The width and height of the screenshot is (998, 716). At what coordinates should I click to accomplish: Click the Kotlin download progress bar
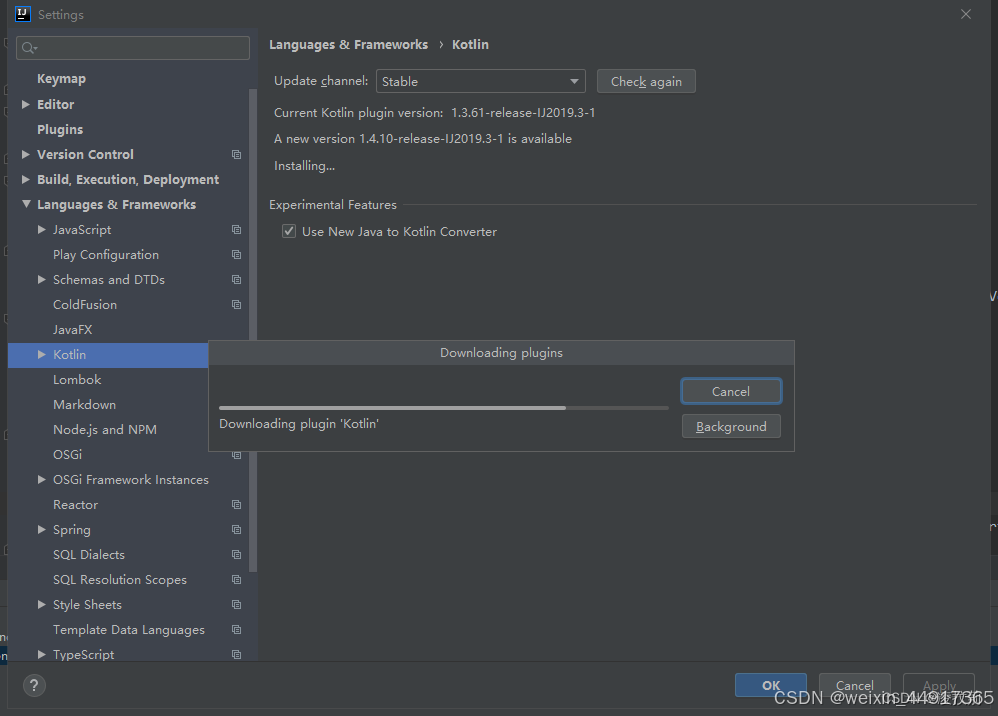[x=444, y=408]
